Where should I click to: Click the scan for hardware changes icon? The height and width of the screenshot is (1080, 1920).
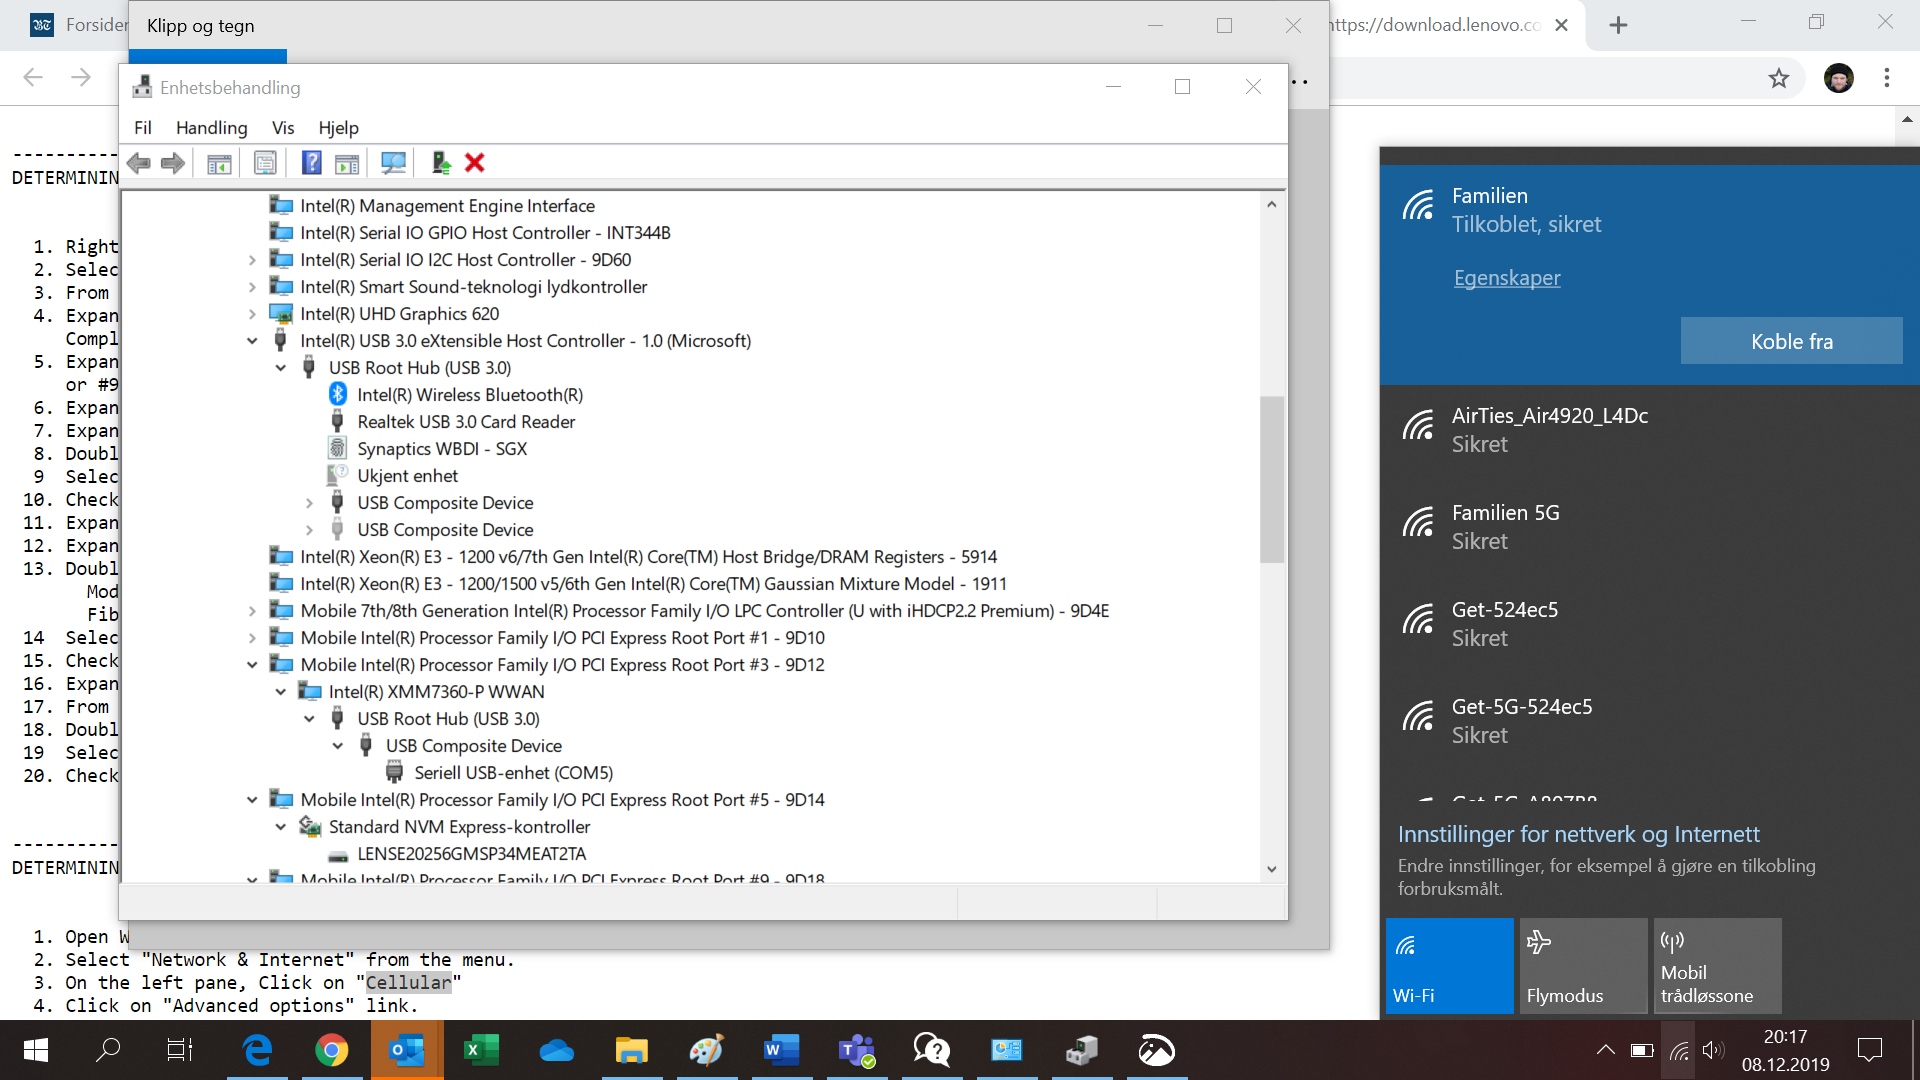click(x=393, y=163)
